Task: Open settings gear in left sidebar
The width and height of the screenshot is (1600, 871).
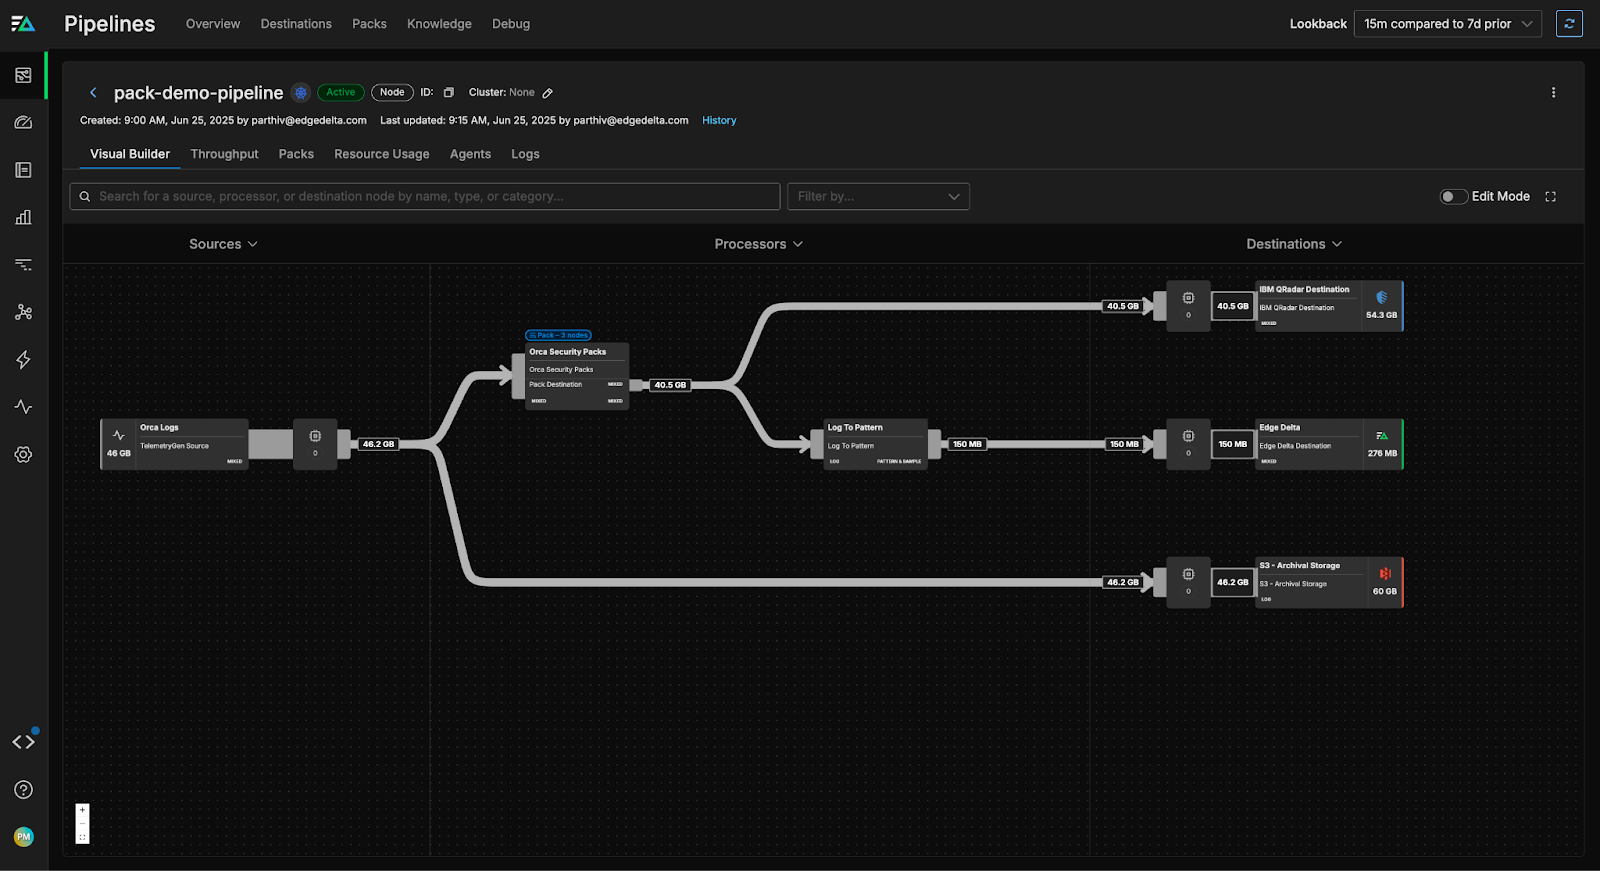Action: point(24,455)
